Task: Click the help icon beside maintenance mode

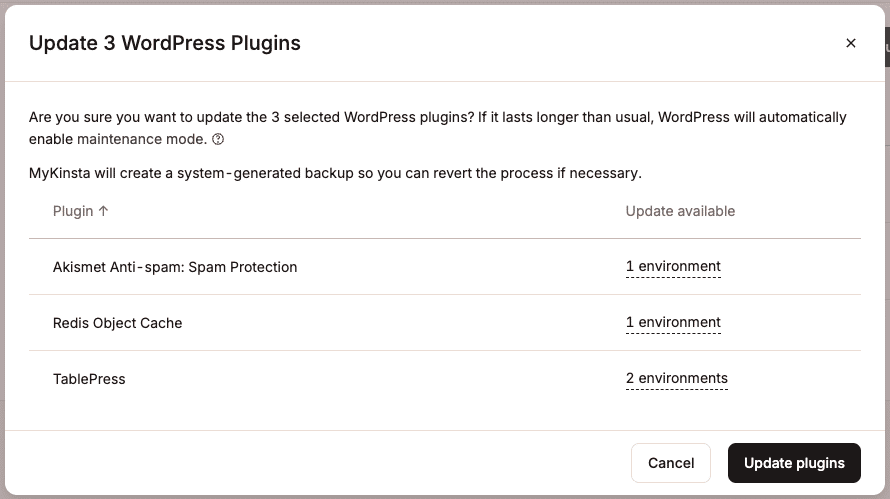Action: 218,140
